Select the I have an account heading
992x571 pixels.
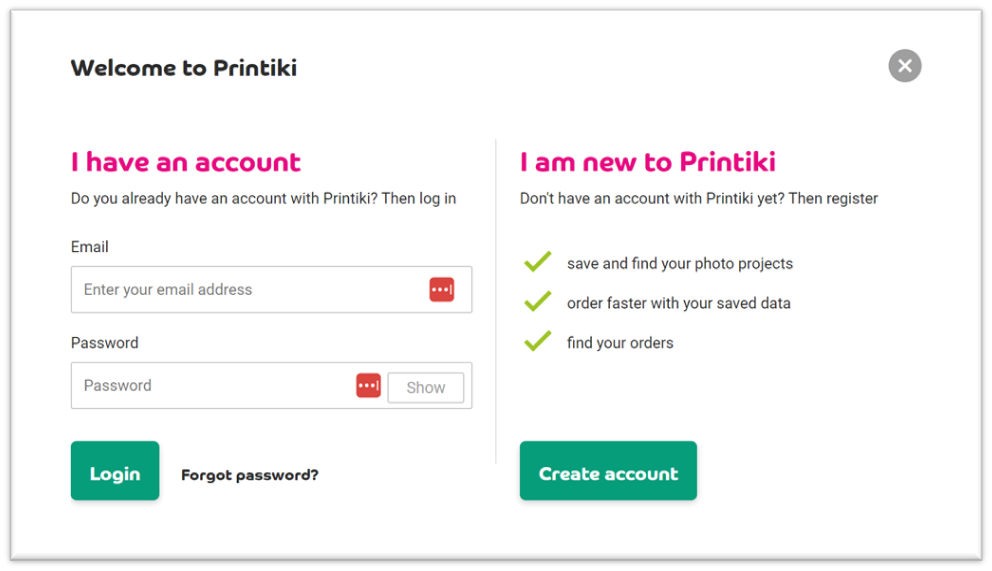pyautogui.click(x=185, y=163)
